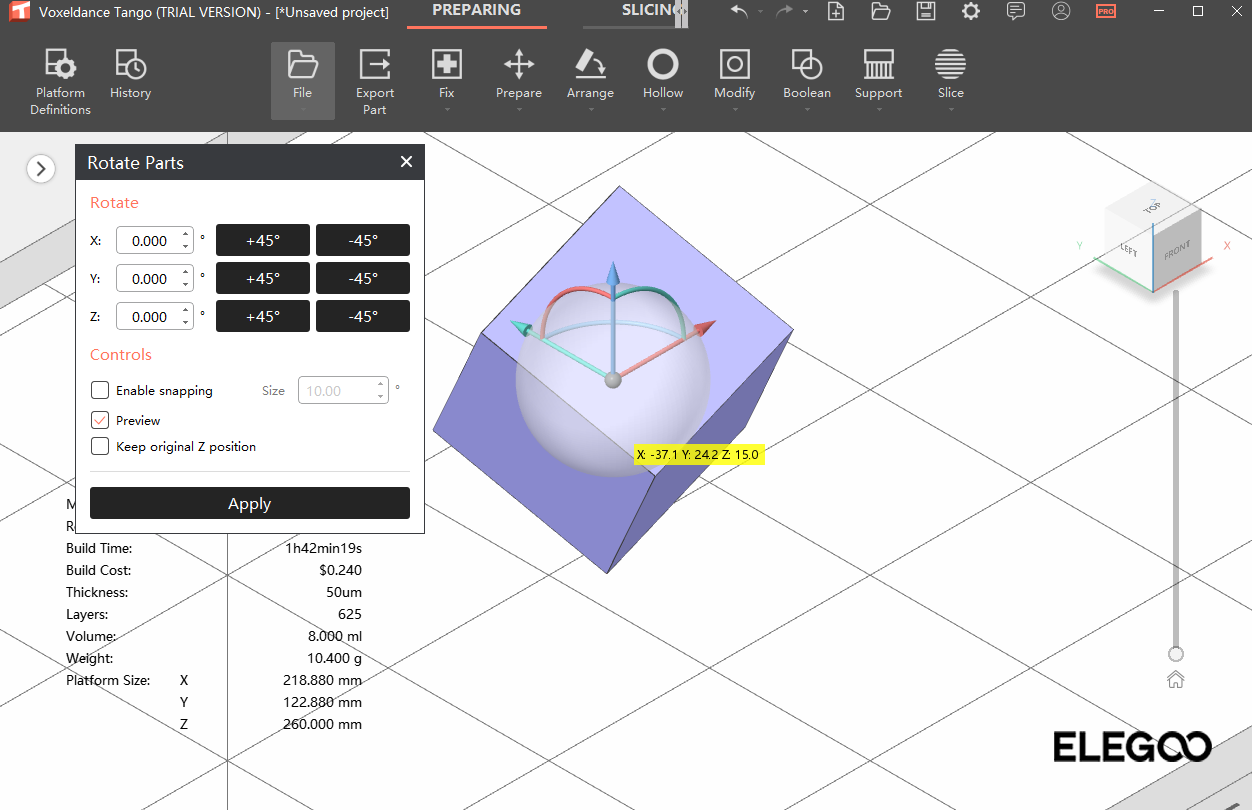Viewport: 1252px width, 810px height.
Task: Expand the Prepare dropdown arrow
Action: coord(519,110)
